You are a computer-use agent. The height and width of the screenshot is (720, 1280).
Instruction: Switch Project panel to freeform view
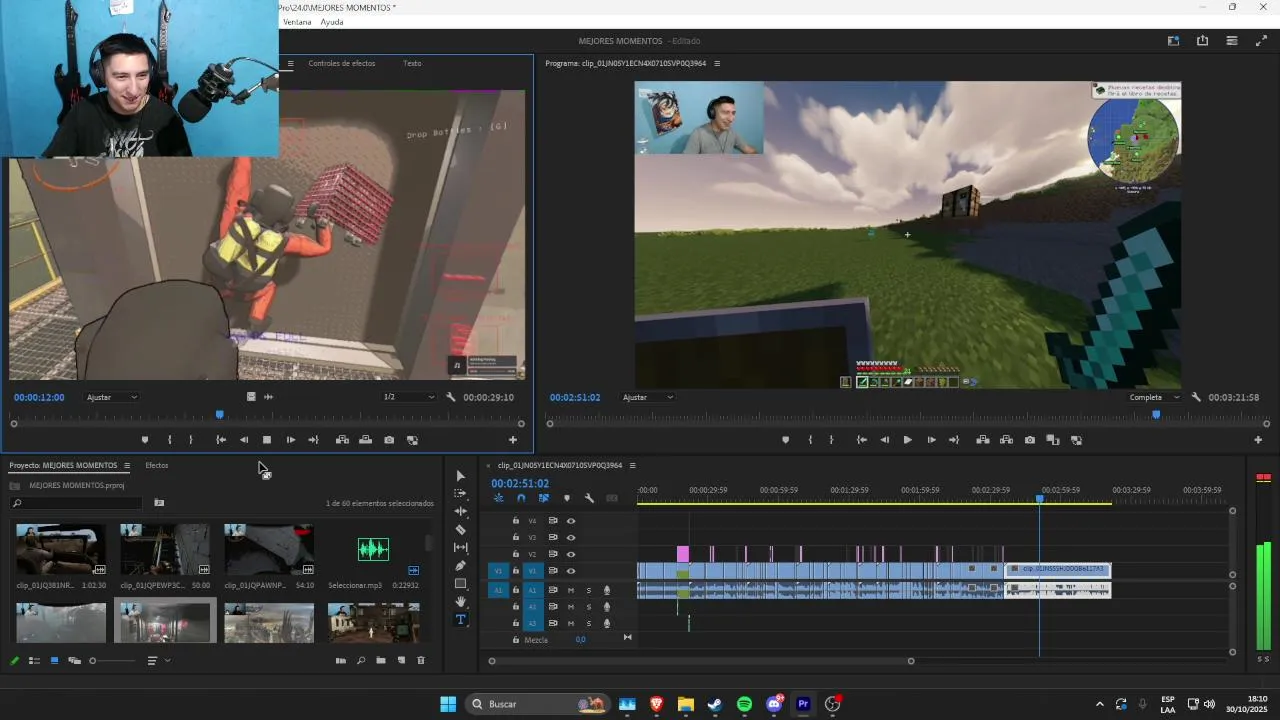pos(74,661)
